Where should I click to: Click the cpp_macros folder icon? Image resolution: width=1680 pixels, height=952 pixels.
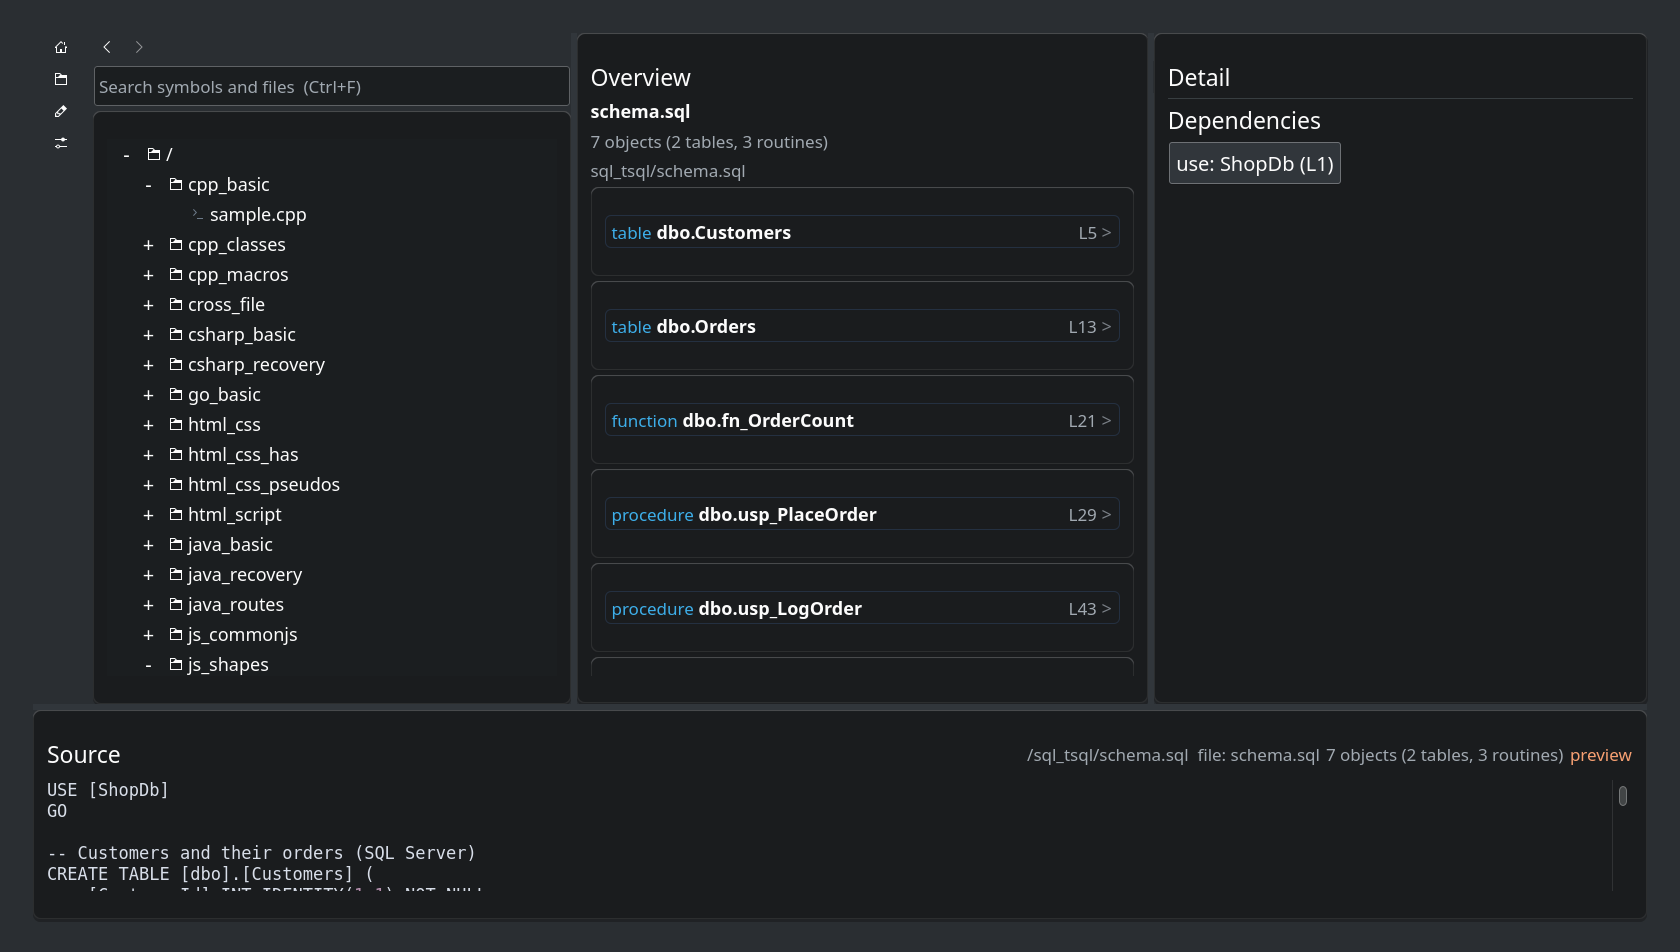pos(176,274)
